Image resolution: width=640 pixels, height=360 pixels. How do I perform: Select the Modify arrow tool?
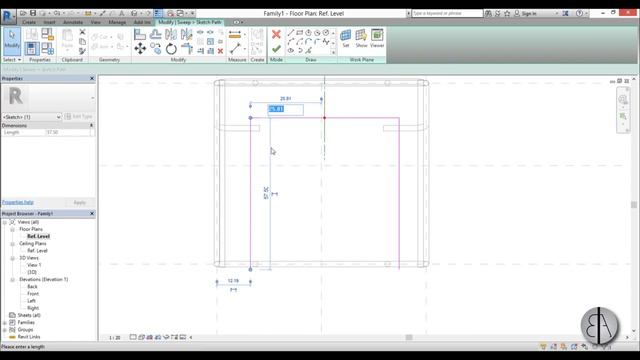(x=12, y=41)
